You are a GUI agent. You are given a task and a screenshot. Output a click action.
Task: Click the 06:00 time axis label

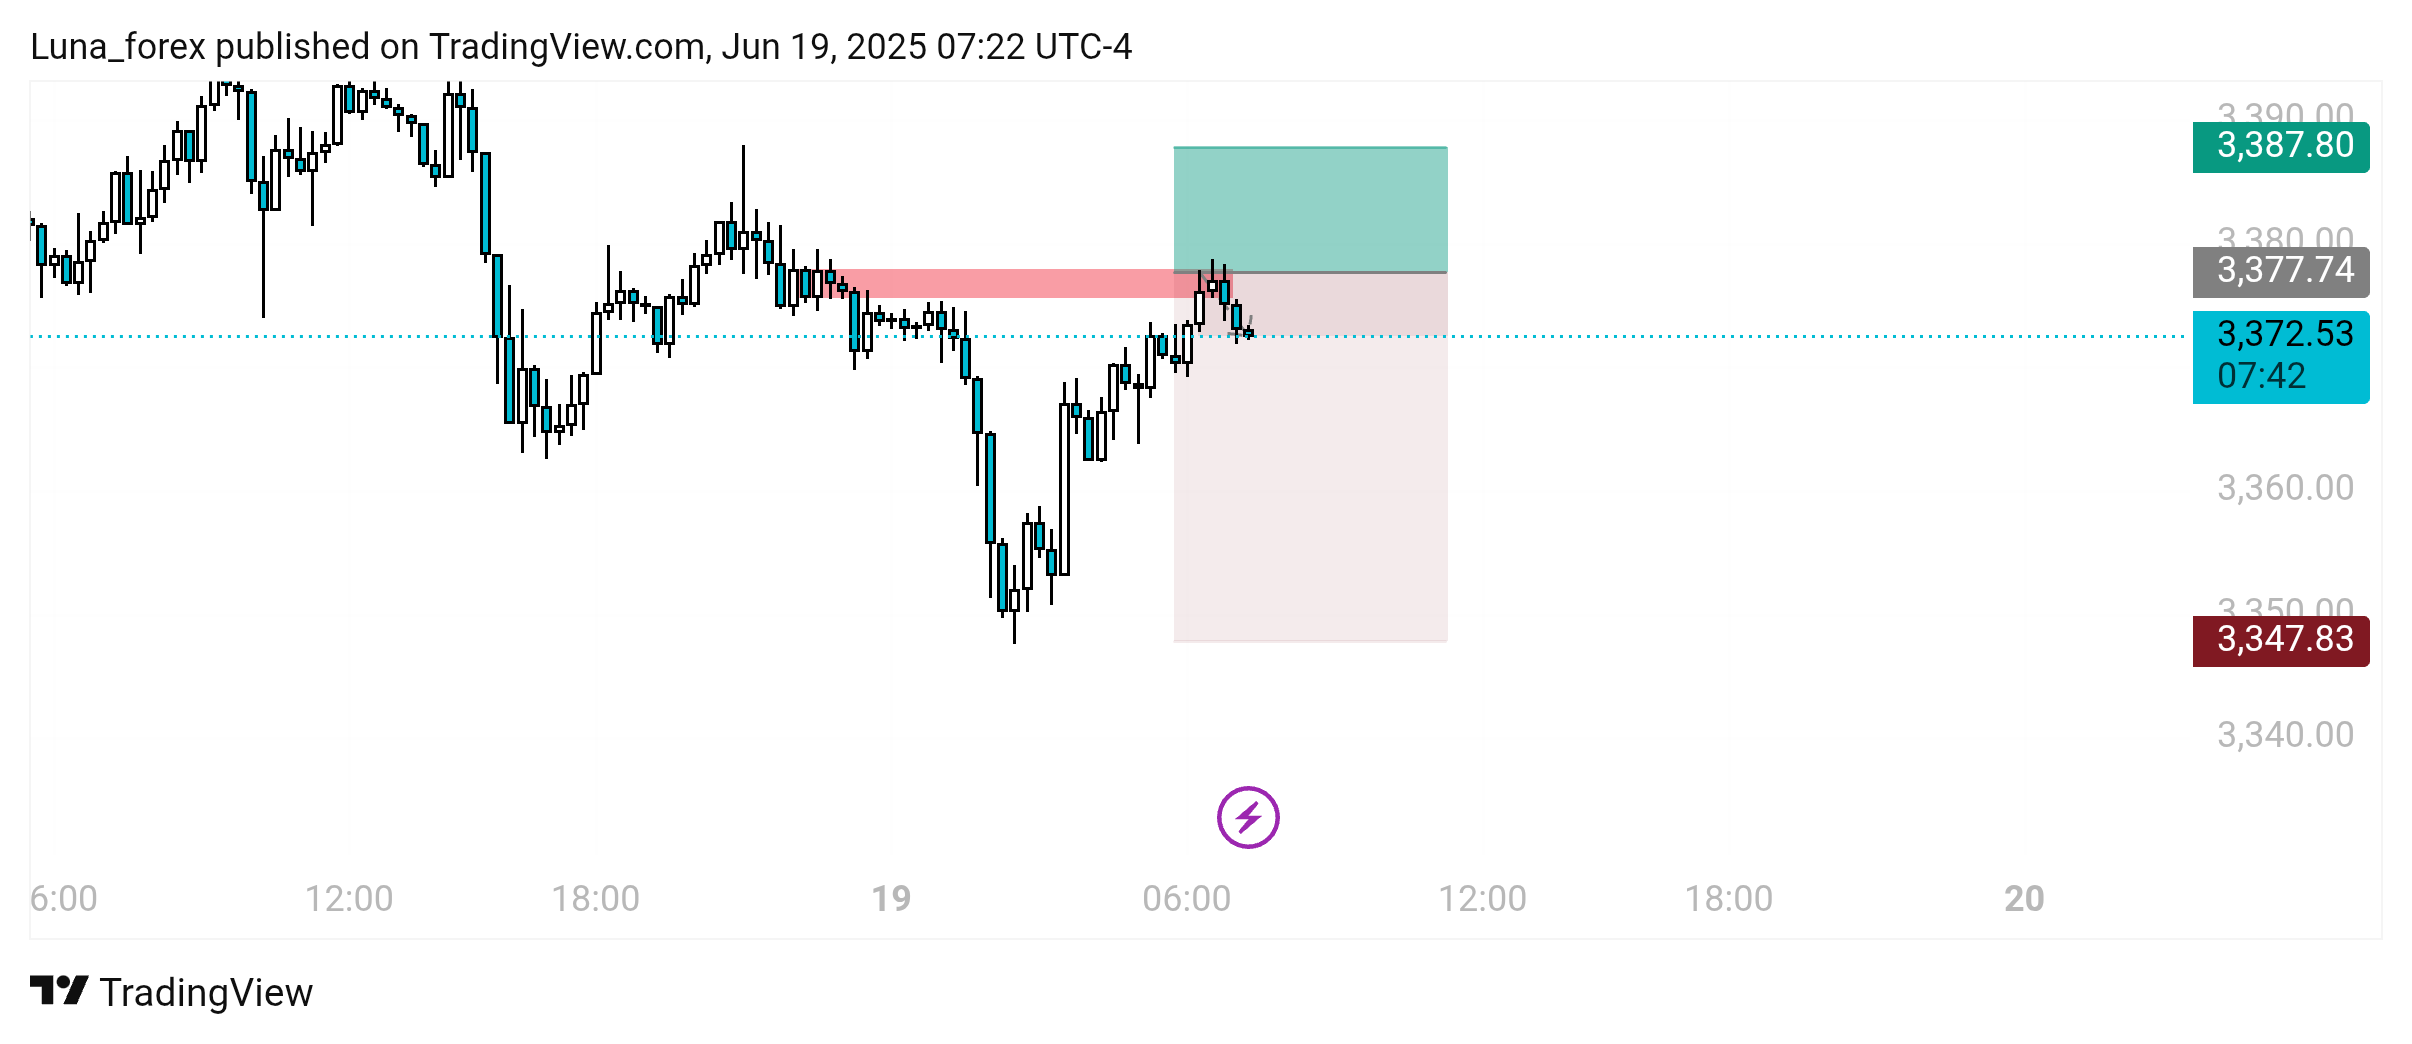(1186, 898)
